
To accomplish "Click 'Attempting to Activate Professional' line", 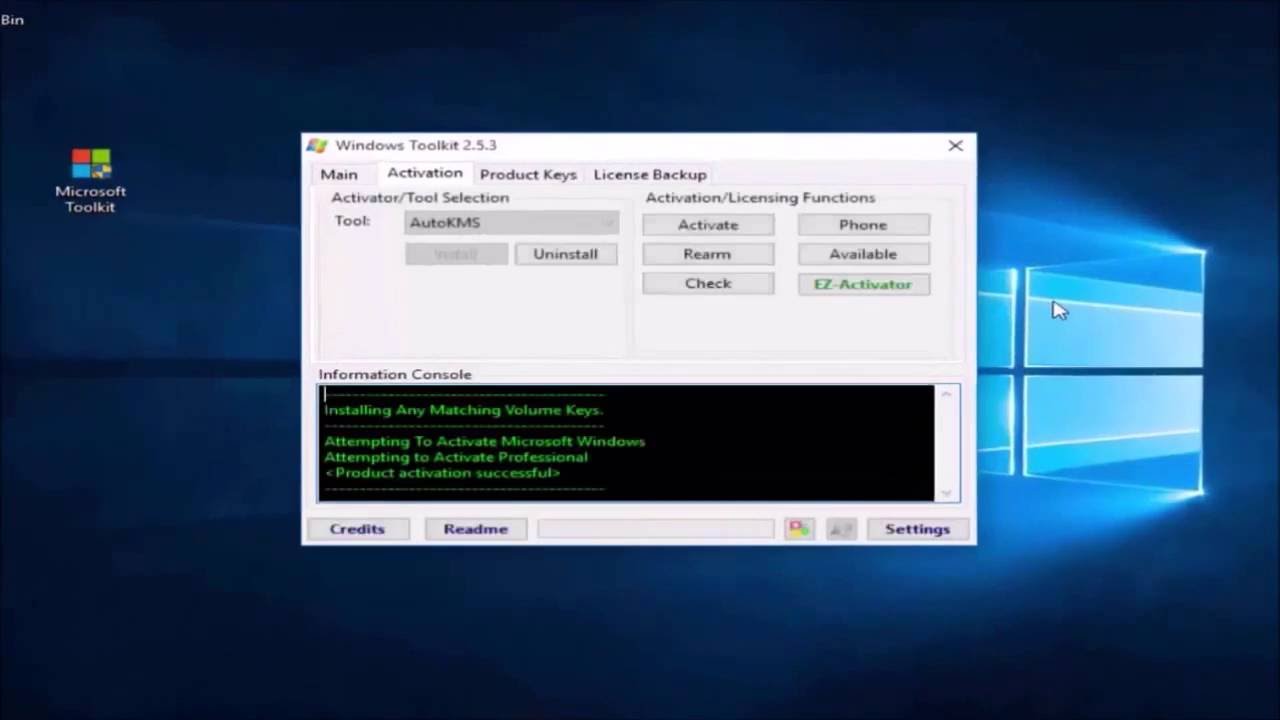I will point(456,457).
